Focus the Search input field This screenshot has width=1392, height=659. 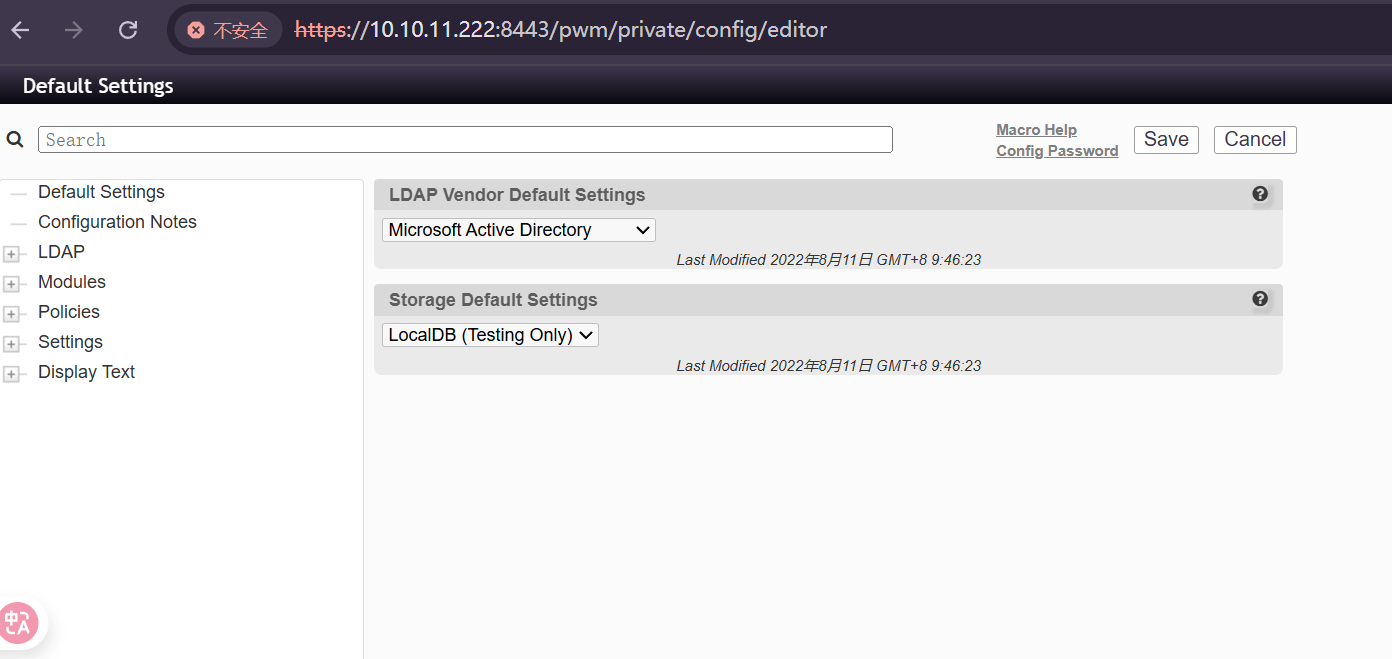click(465, 140)
